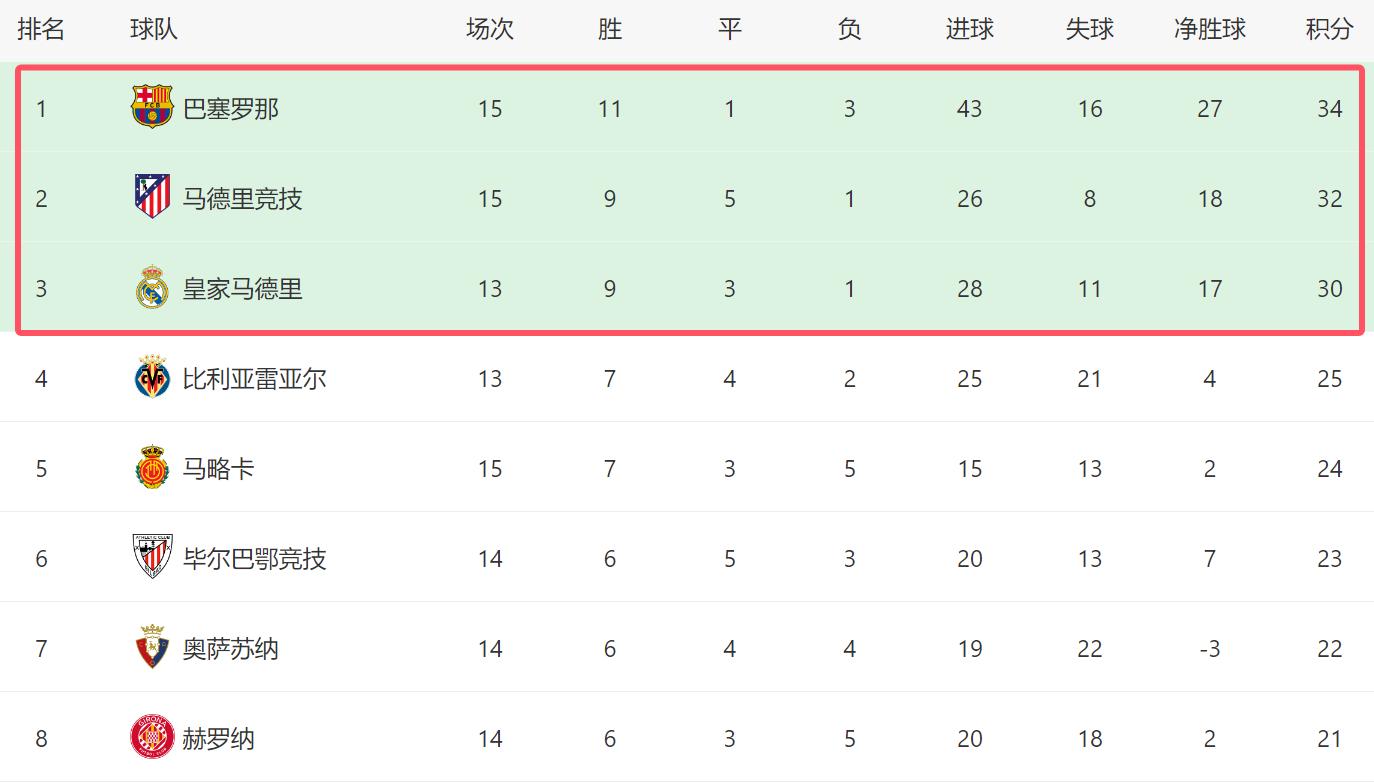Click the Athletic Bilbao crest icon
The image size is (1374, 783).
(152, 557)
